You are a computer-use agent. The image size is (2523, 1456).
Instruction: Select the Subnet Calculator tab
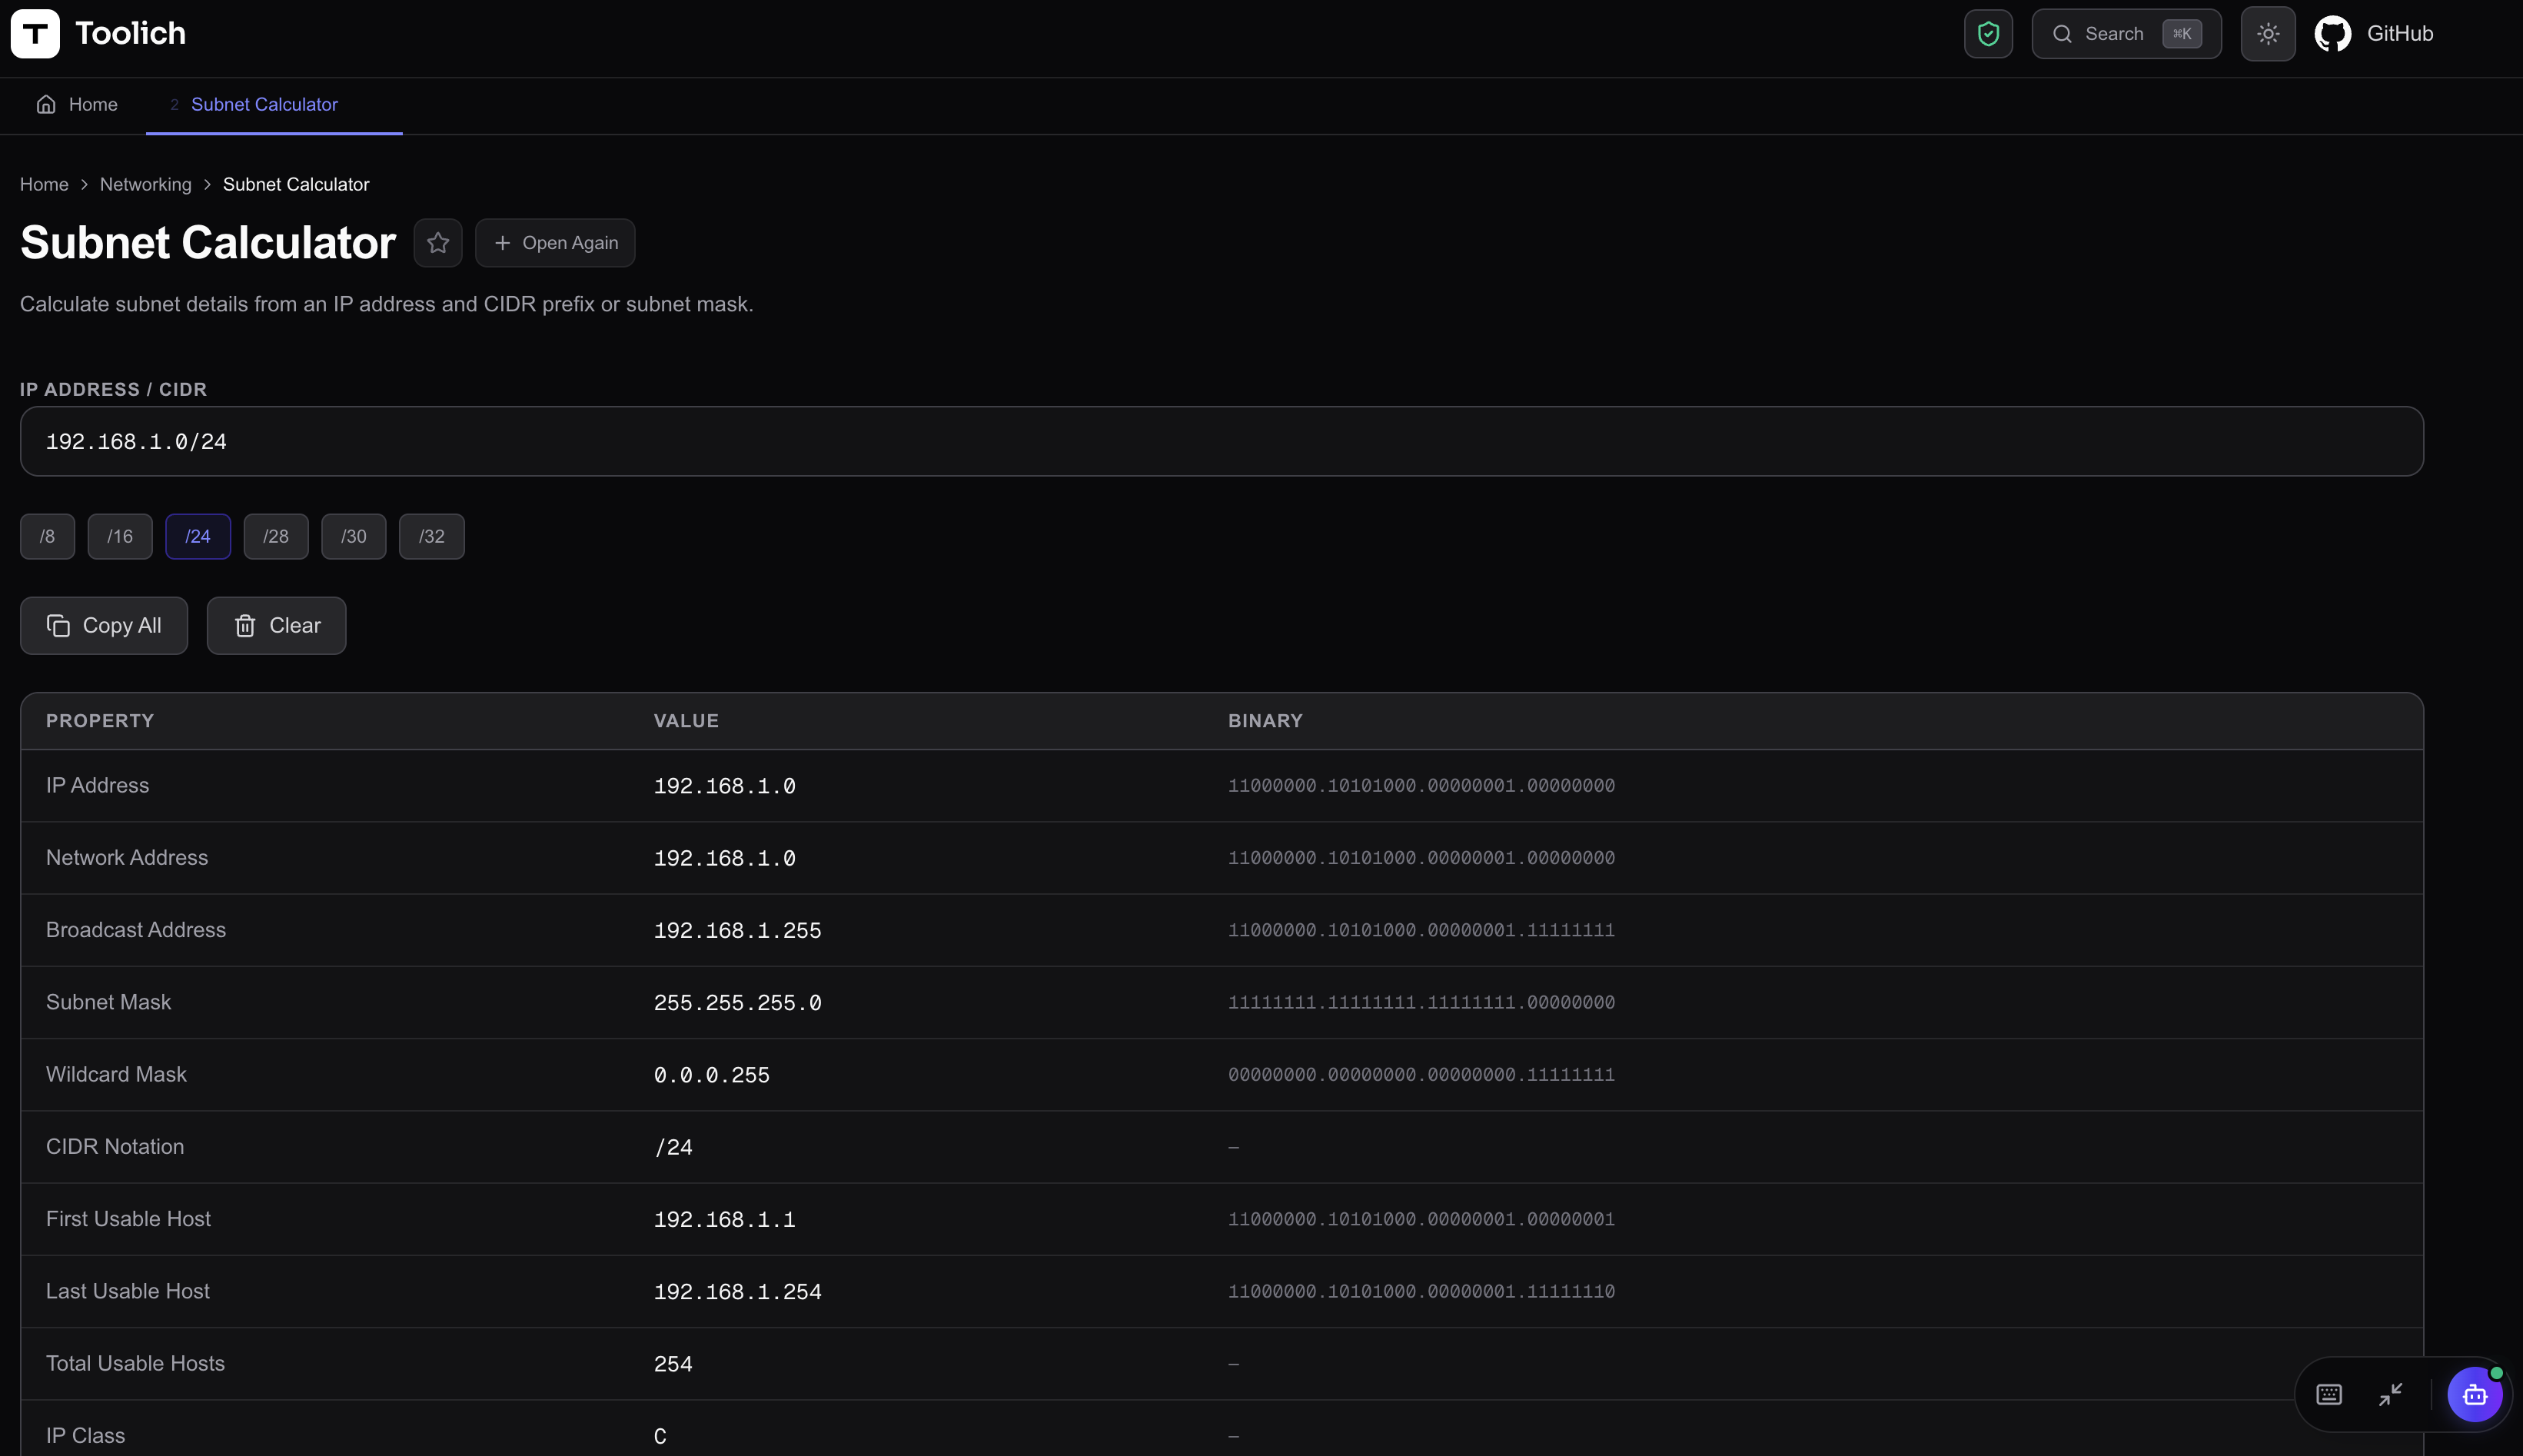[x=264, y=105]
